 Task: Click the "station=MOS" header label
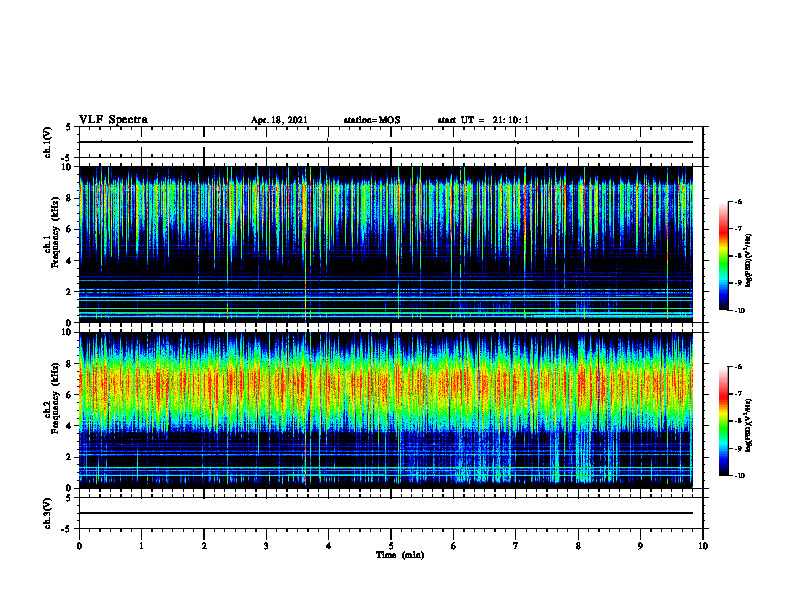(372, 120)
